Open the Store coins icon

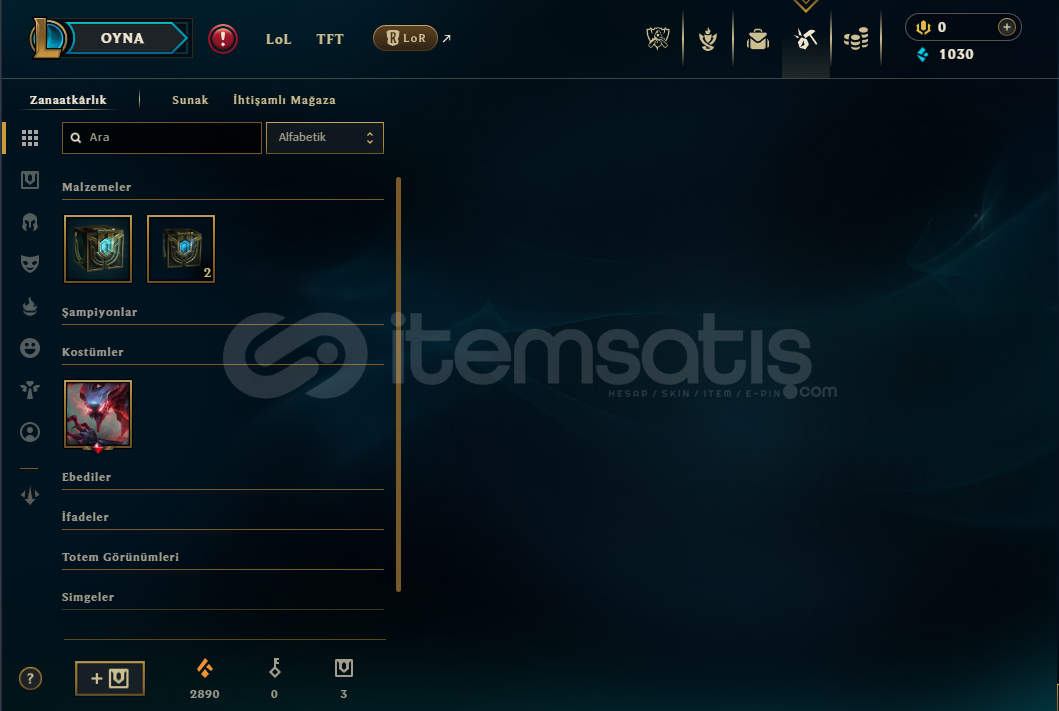point(856,39)
